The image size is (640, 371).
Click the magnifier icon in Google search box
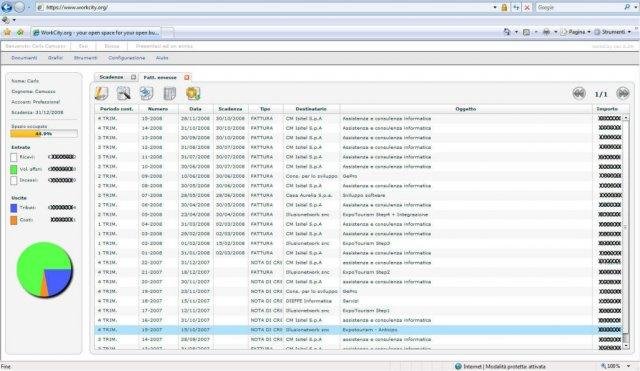(x=627, y=7)
